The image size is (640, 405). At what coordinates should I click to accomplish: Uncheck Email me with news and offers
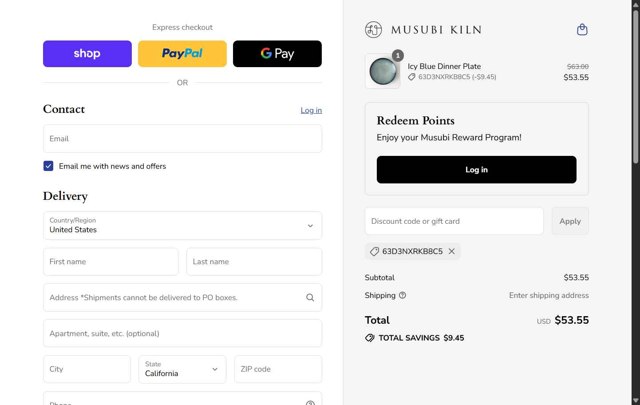coord(48,166)
